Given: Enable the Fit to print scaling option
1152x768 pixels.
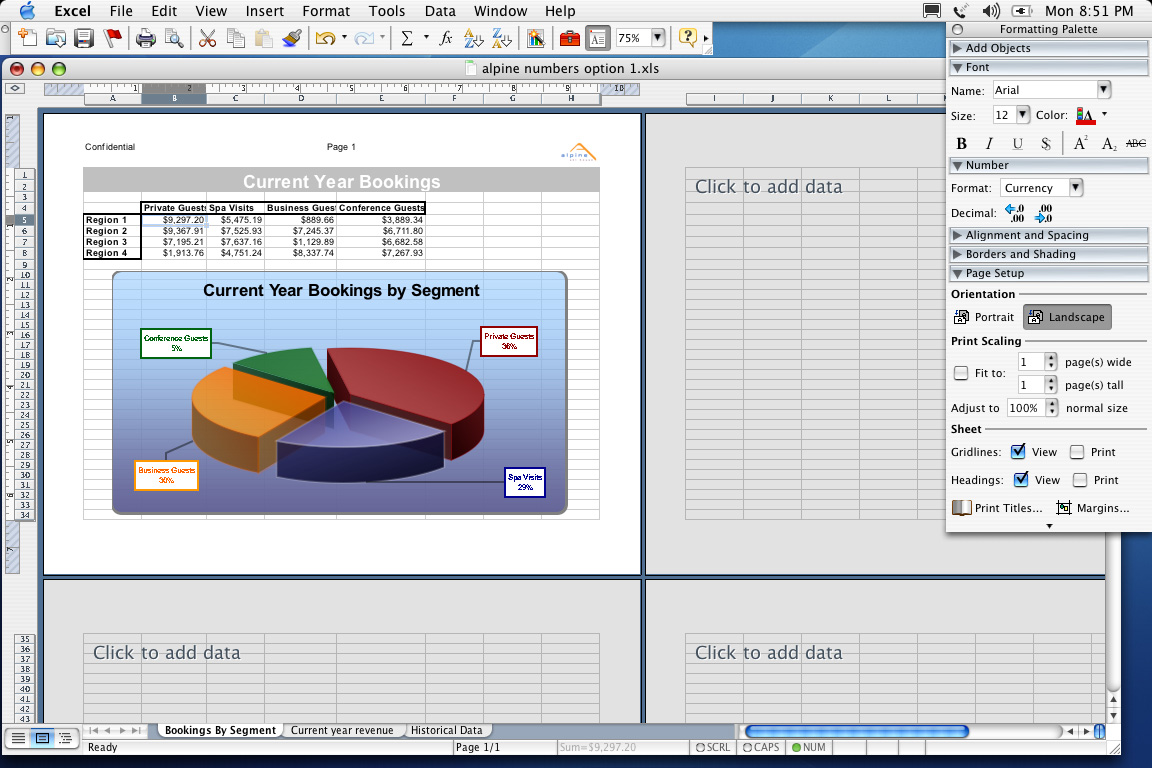Looking at the screenshot, I should pyautogui.click(x=962, y=373).
